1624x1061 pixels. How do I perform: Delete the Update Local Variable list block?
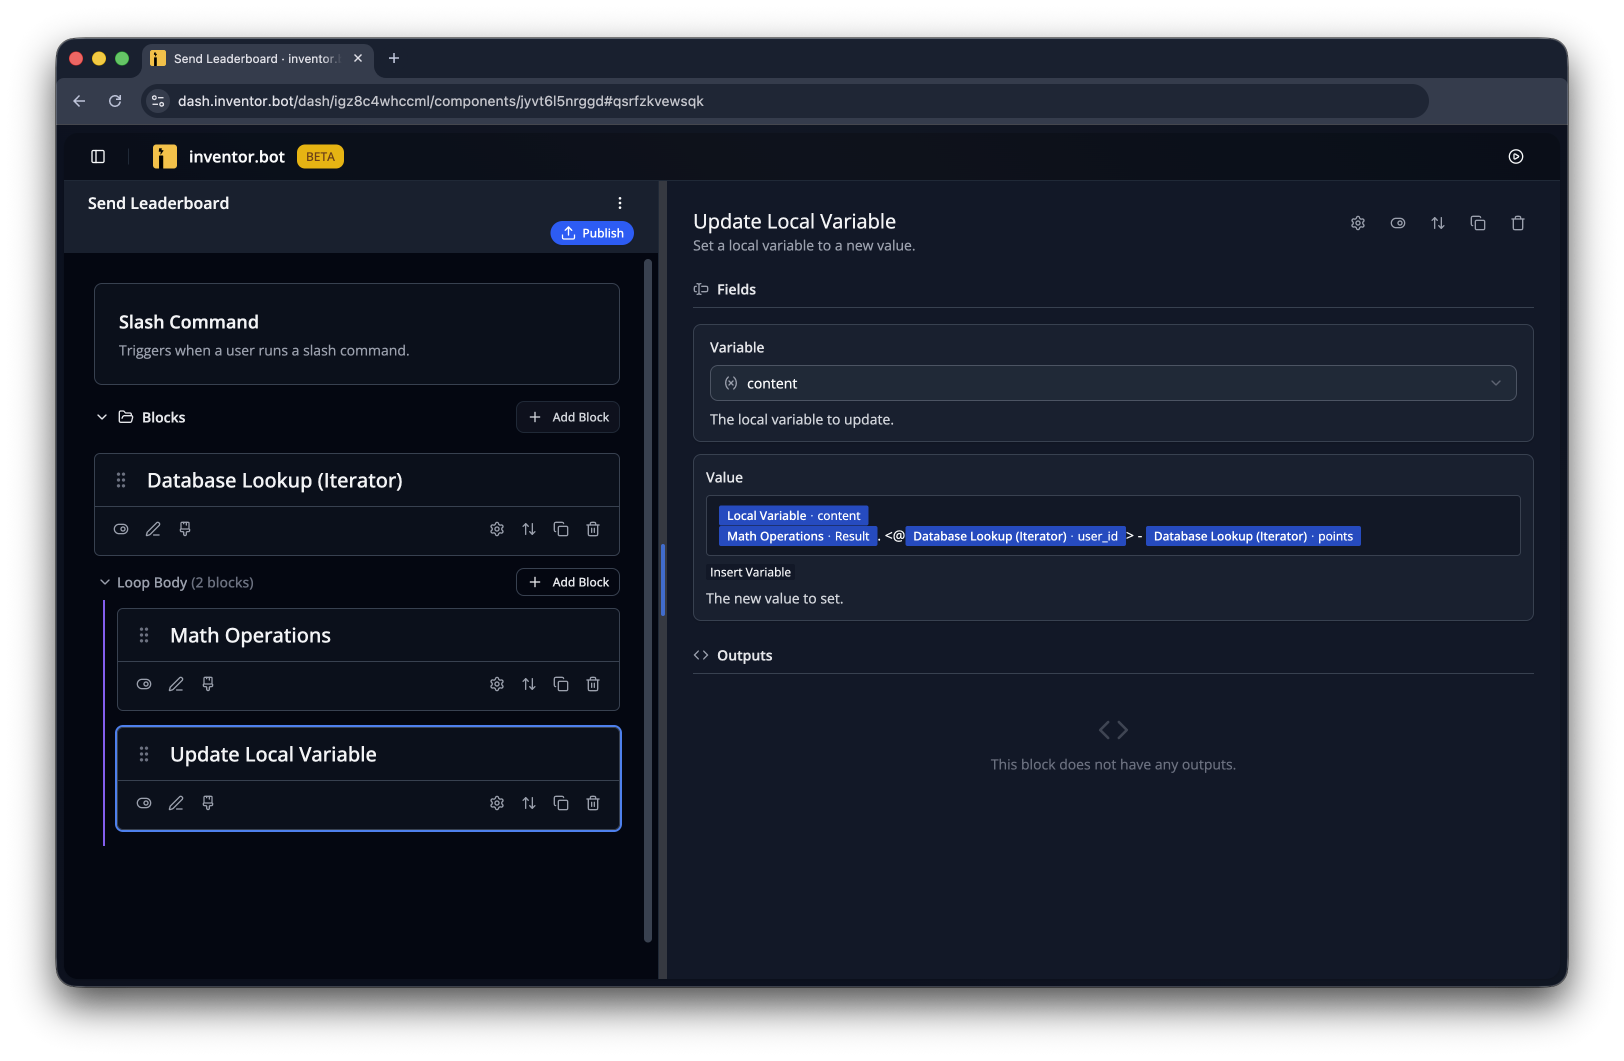[x=593, y=803]
